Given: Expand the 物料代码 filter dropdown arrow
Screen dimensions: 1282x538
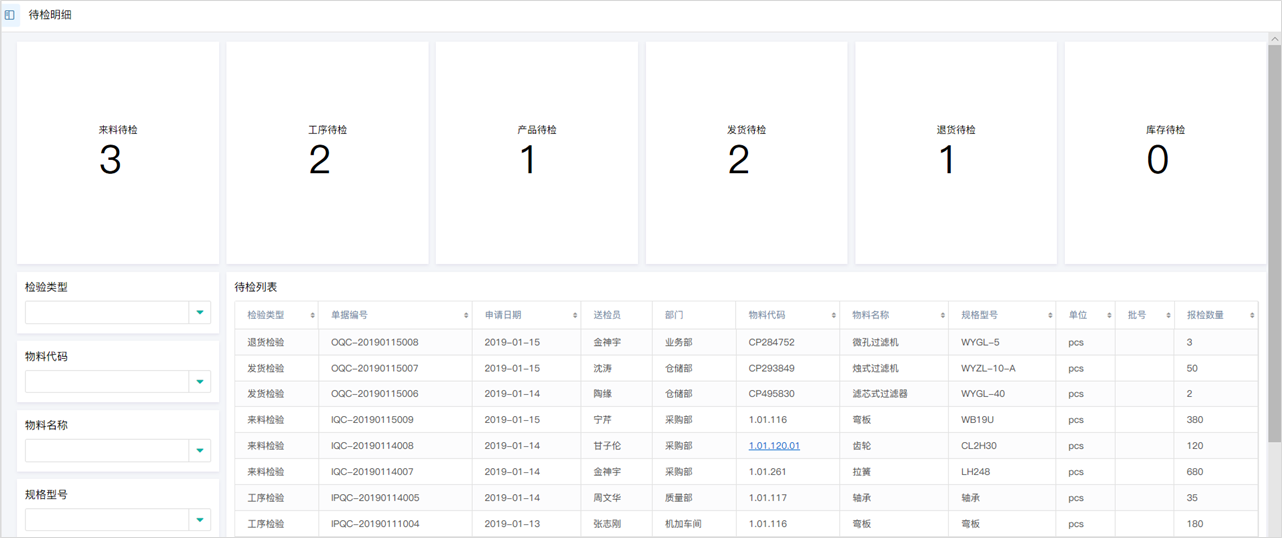Looking at the screenshot, I should coord(200,382).
